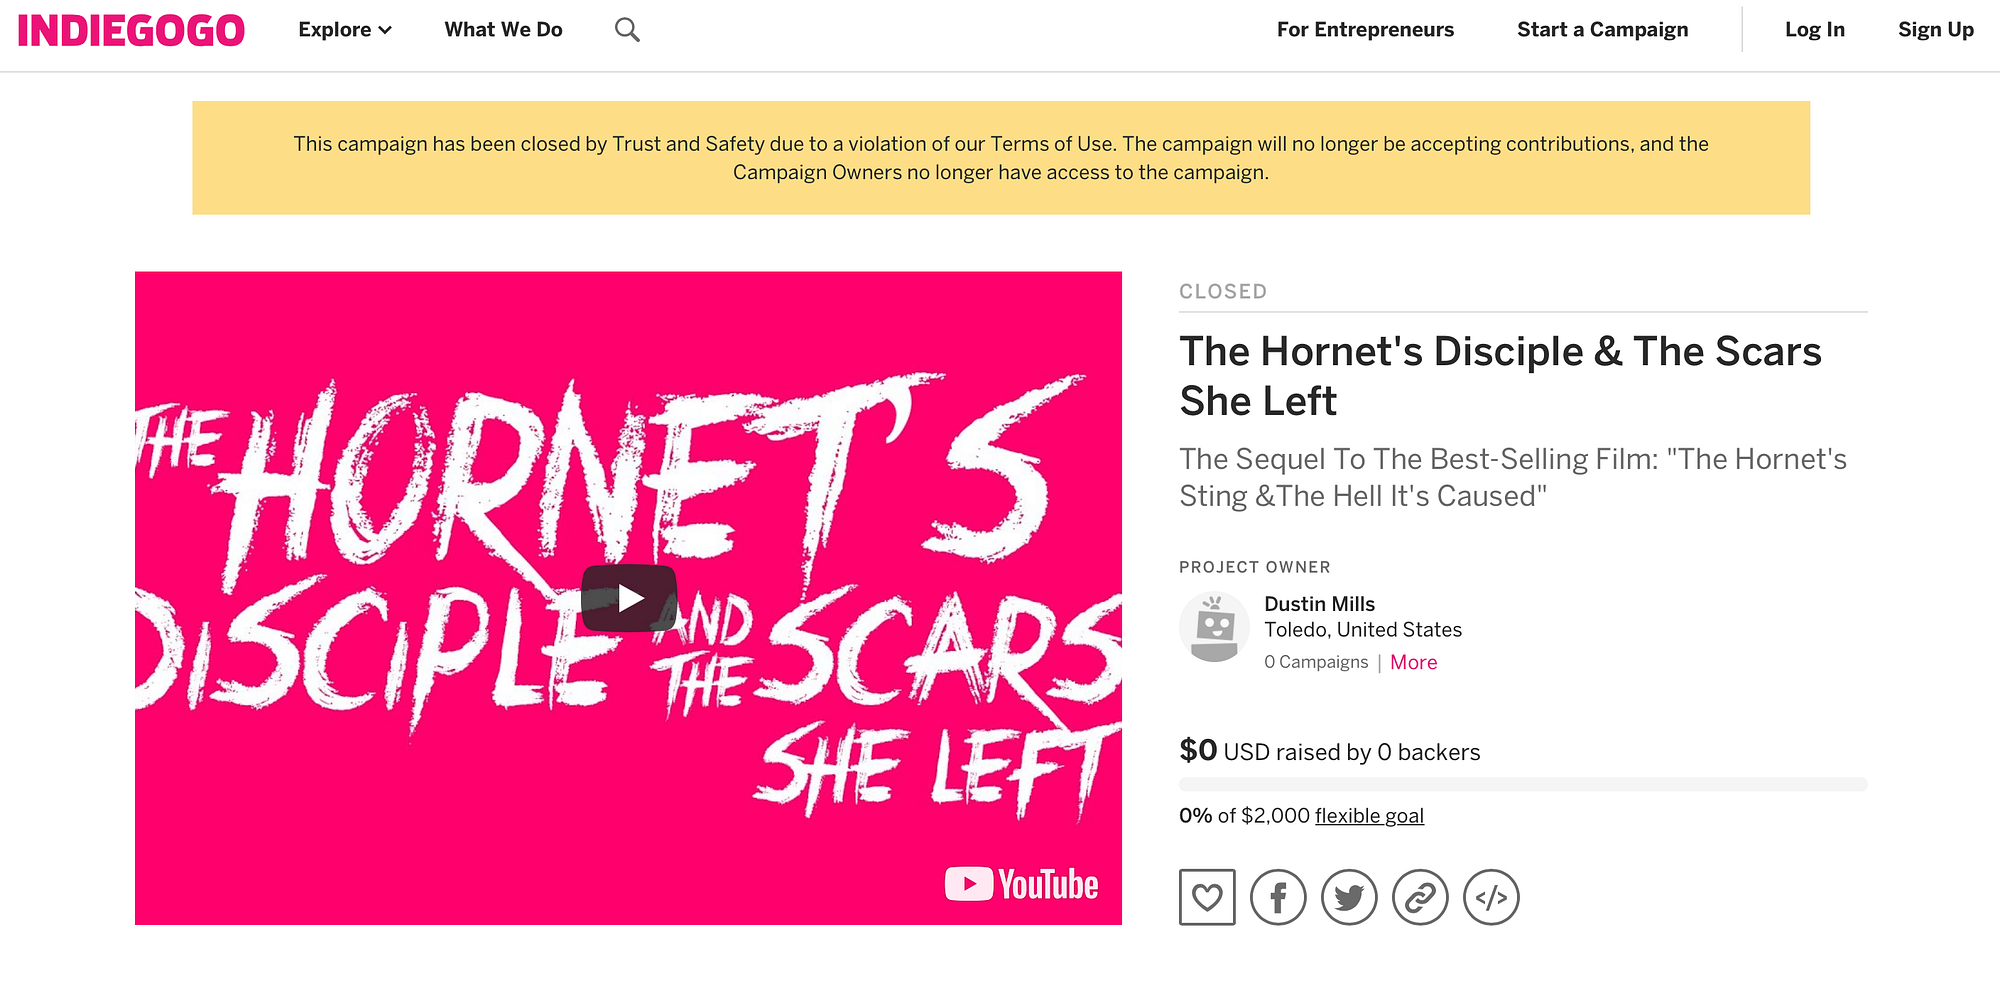Open the embed code icon

click(x=1491, y=897)
